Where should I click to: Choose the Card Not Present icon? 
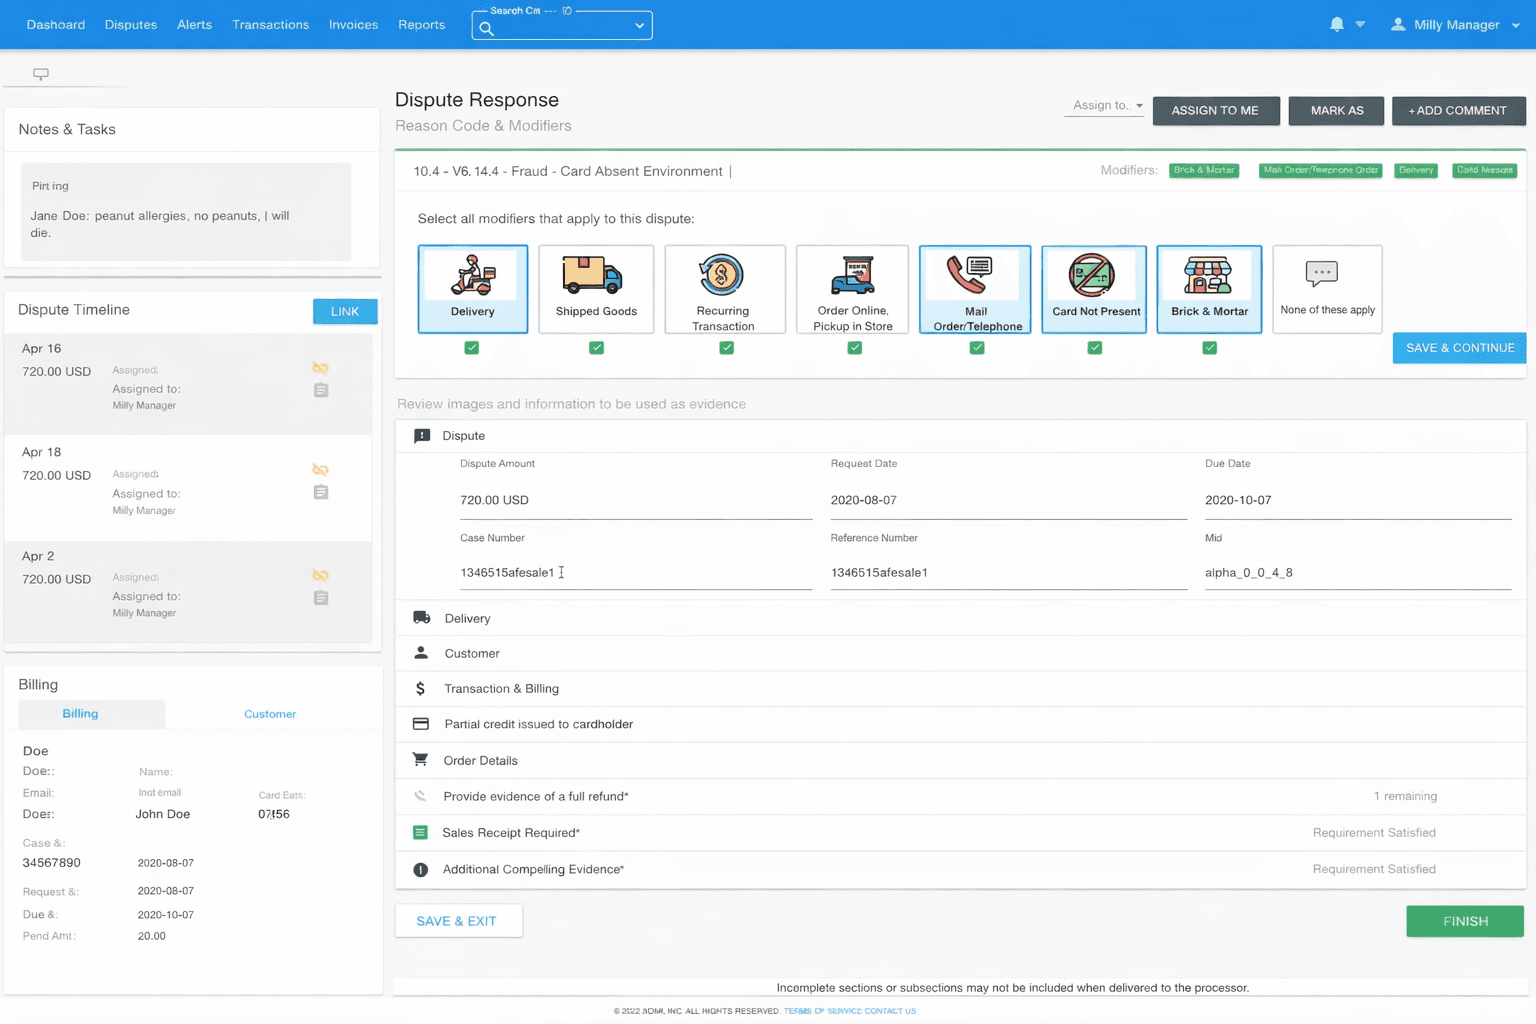[x=1092, y=275]
